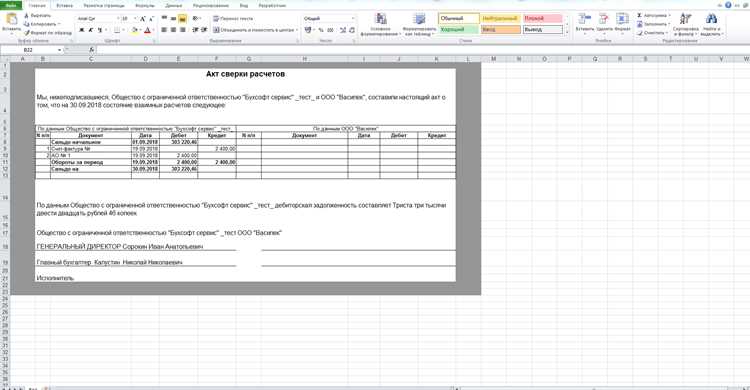Cut selection with Вырезать
Screen dimensions: 750x390
(37, 15)
